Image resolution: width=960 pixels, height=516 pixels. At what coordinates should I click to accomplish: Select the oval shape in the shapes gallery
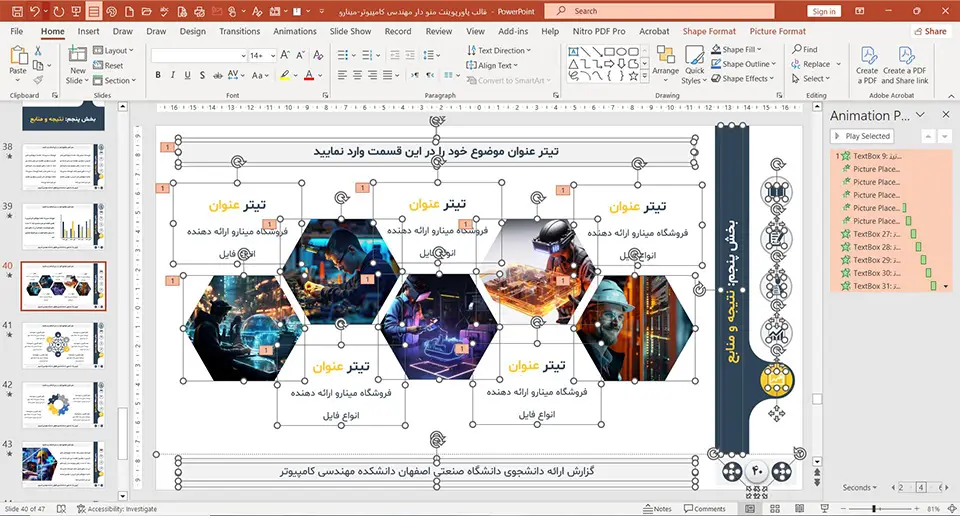621,51
